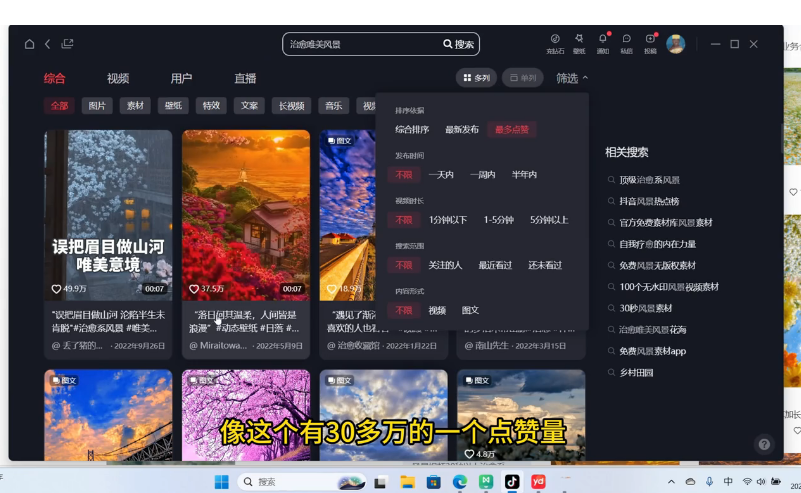Open related search 顶级治愈系风景
801x493 pixels.
point(649,180)
